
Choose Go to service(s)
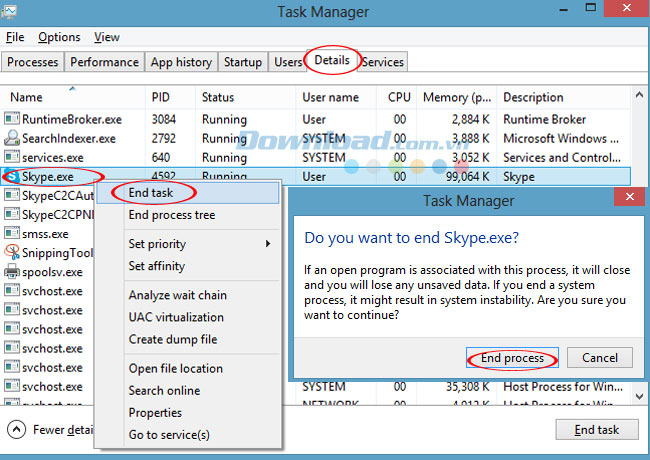(x=188, y=434)
